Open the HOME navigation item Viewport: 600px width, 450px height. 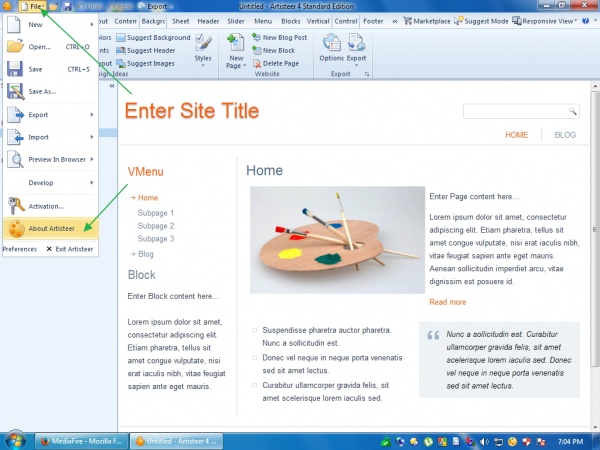pos(517,135)
